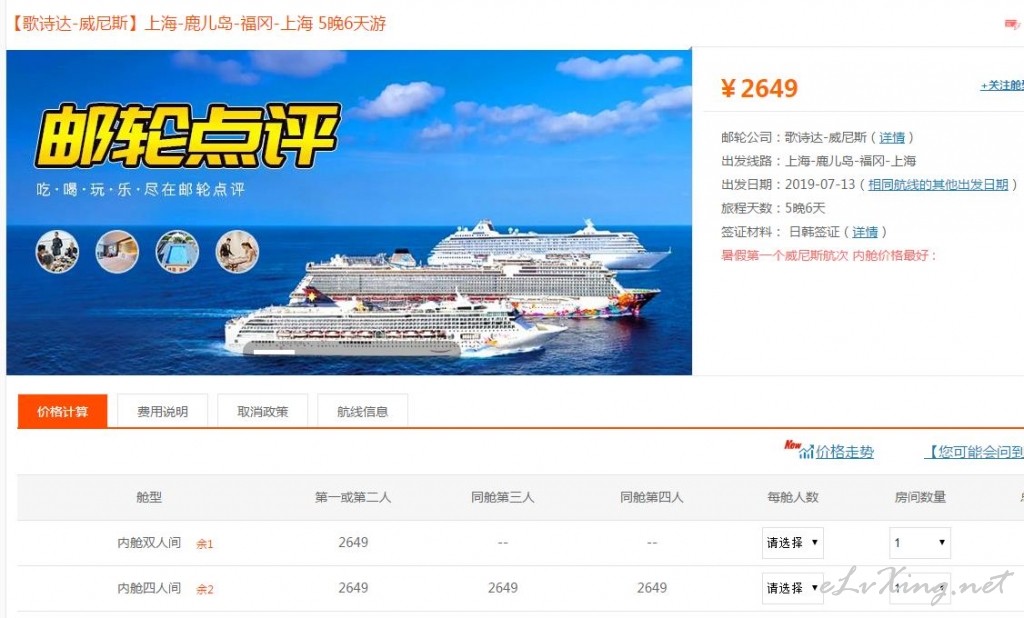Open 详情 link next to cruise company

[892, 137]
